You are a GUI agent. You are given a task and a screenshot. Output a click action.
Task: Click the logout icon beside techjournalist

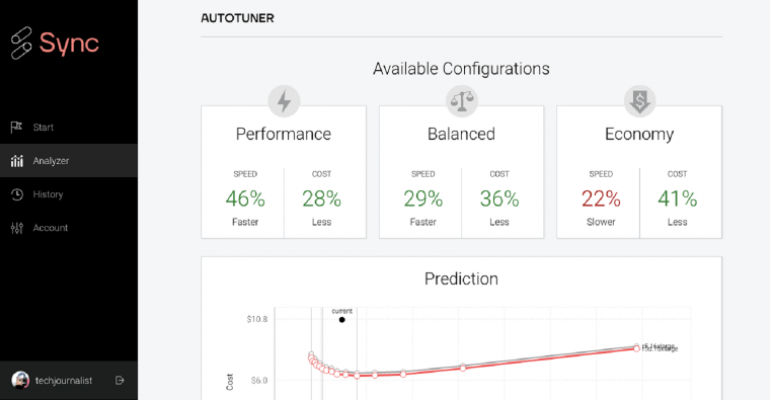[x=120, y=380]
